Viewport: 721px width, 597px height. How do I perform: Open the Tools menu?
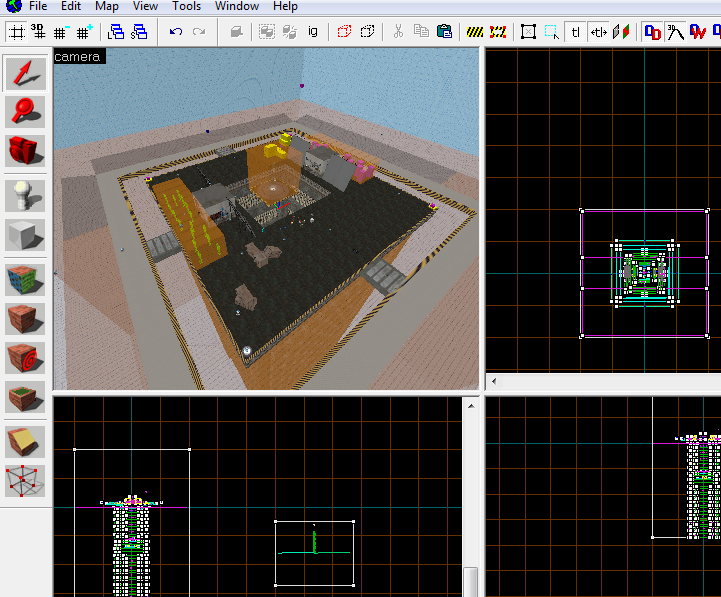click(186, 6)
